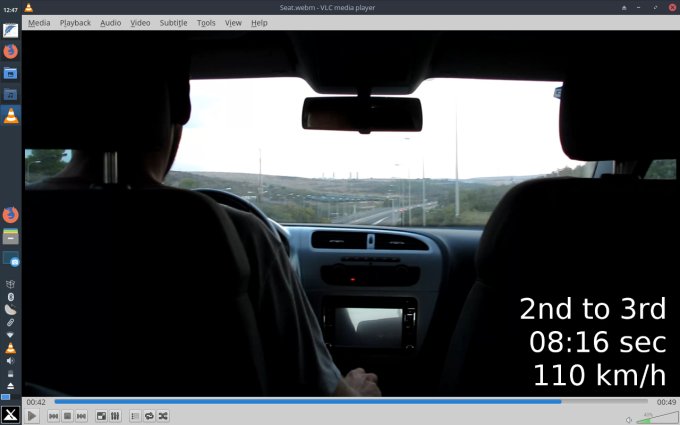Screen dimensions: 680x425
Task: Select the active VLC dock icon
Action: point(10,115)
